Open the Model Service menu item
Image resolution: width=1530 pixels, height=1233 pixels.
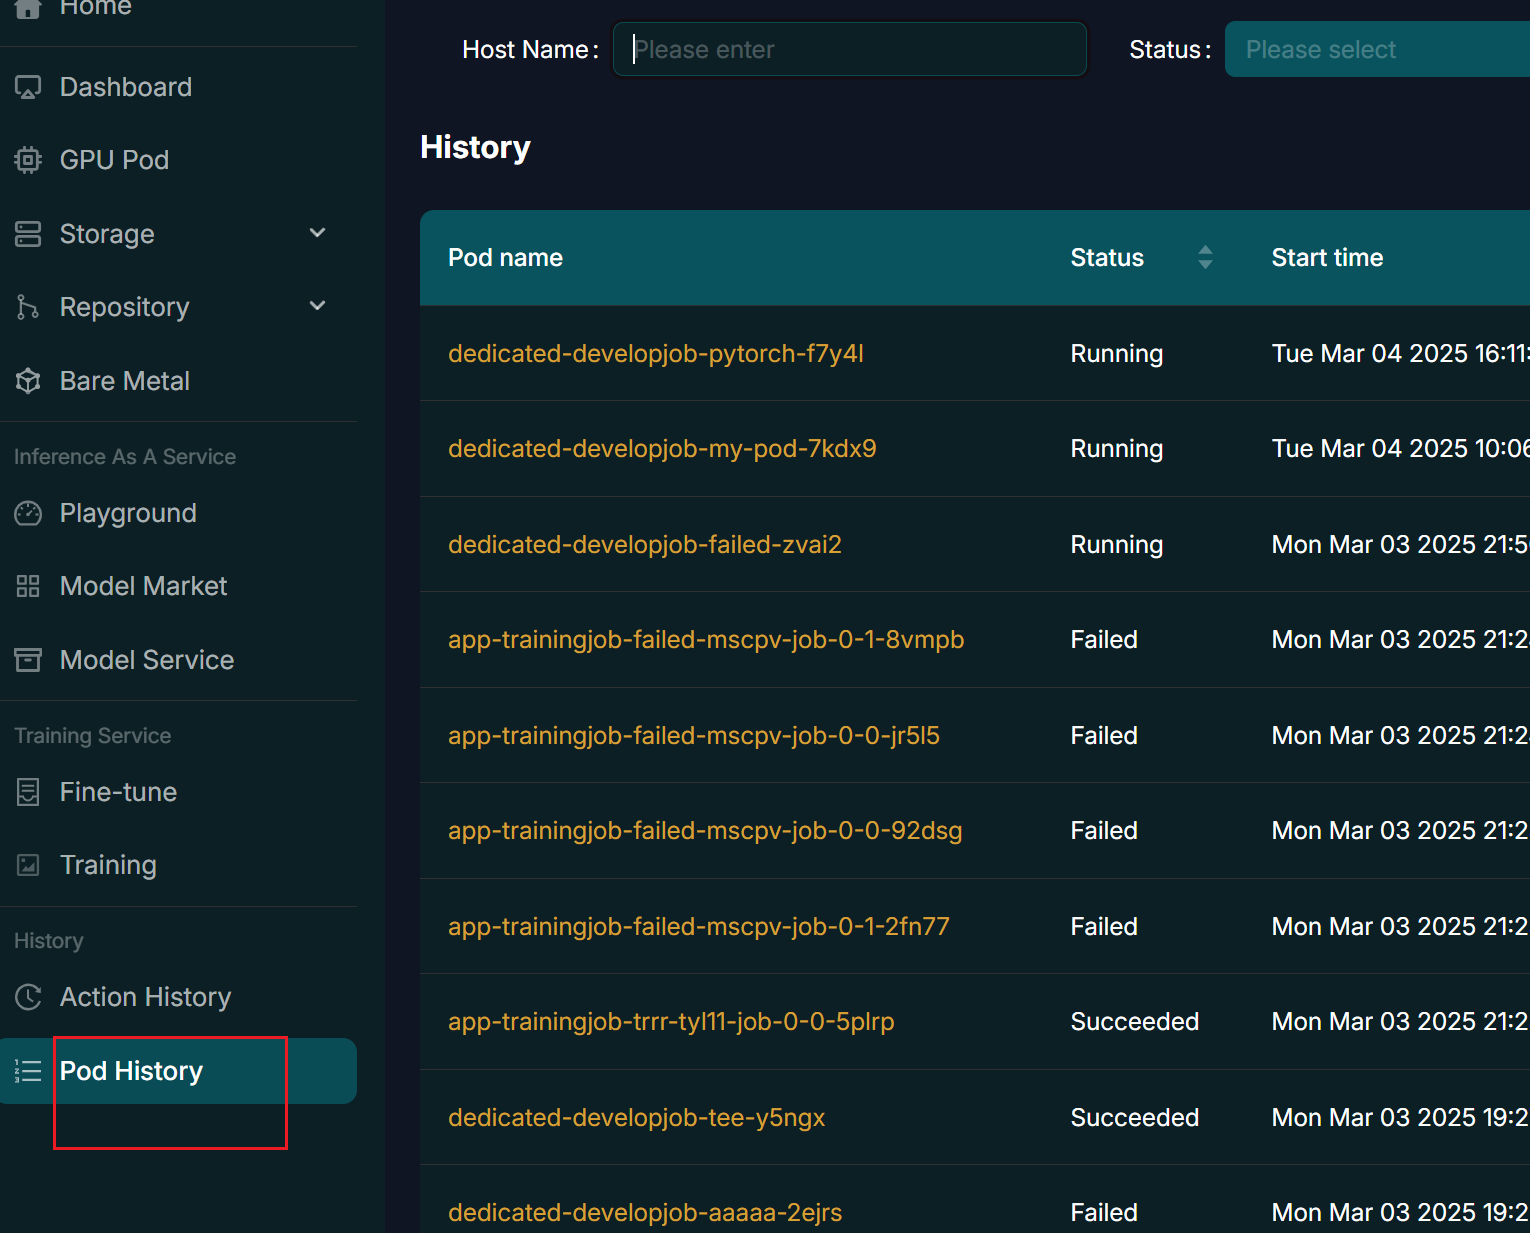point(146,660)
